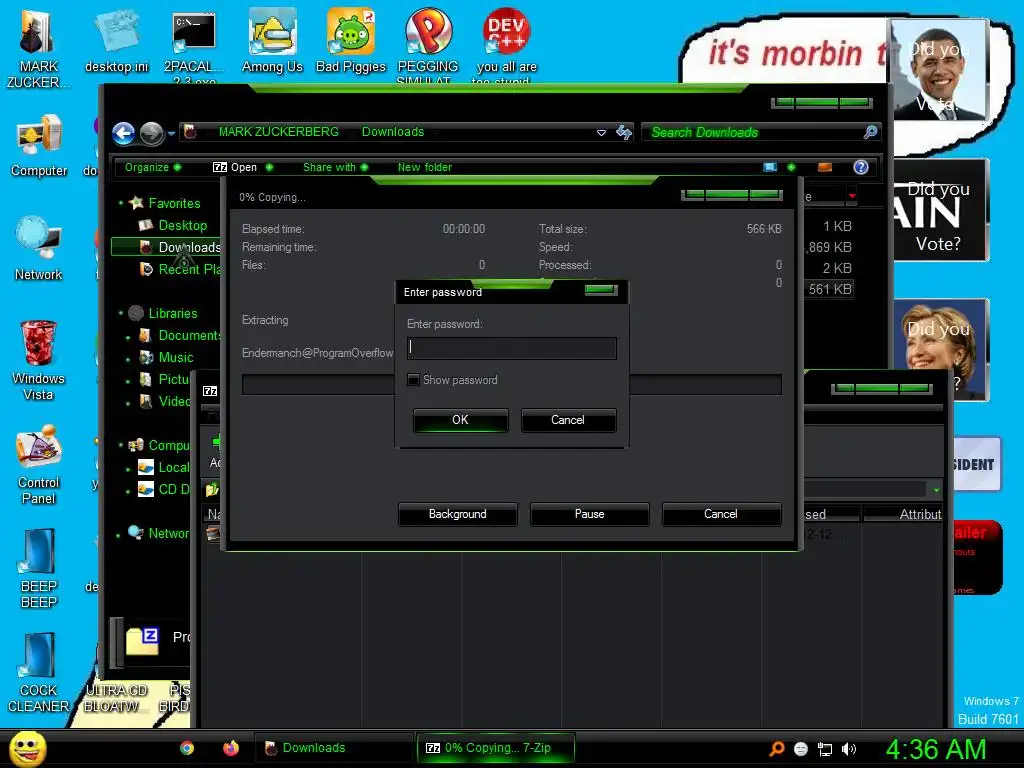Open Computer desktop icon
The width and height of the screenshot is (1024, 768).
pos(39,146)
